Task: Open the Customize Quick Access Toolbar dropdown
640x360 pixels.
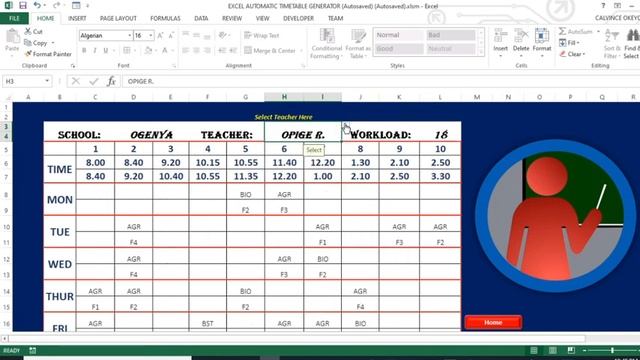Action: tap(88, 6)
